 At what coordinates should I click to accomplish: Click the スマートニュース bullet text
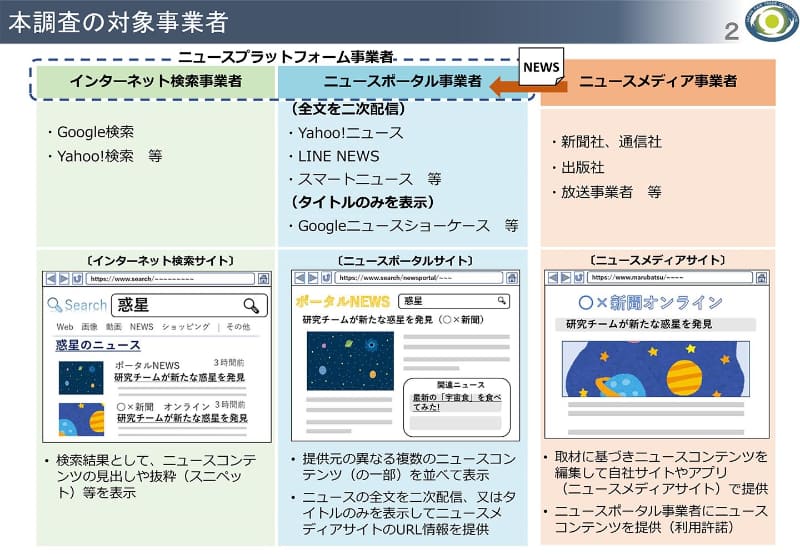click(356, 179)
